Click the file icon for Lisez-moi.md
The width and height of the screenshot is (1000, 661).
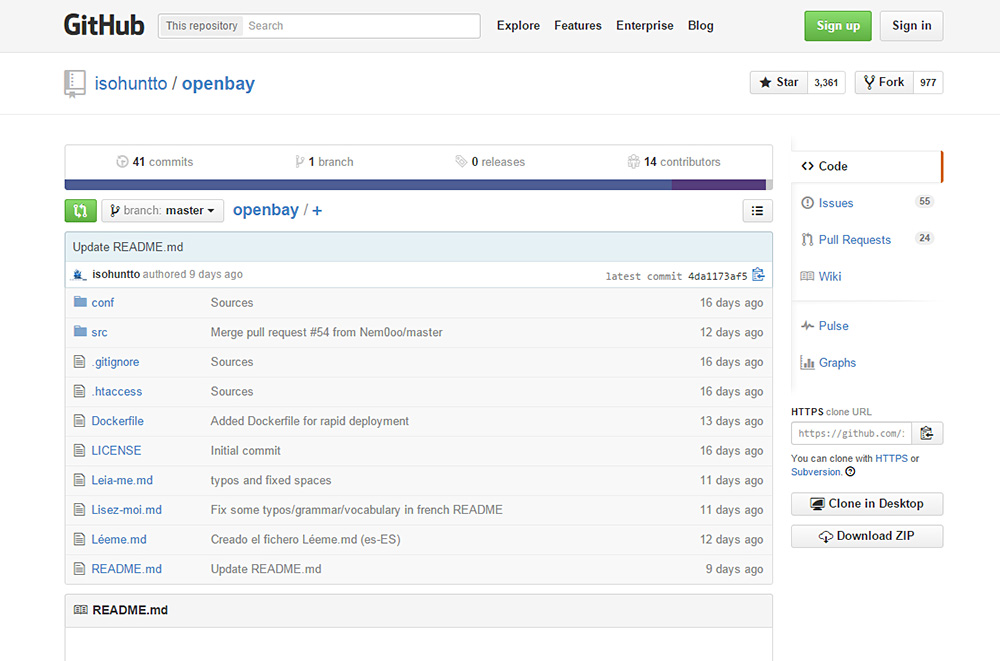point(79,509)
